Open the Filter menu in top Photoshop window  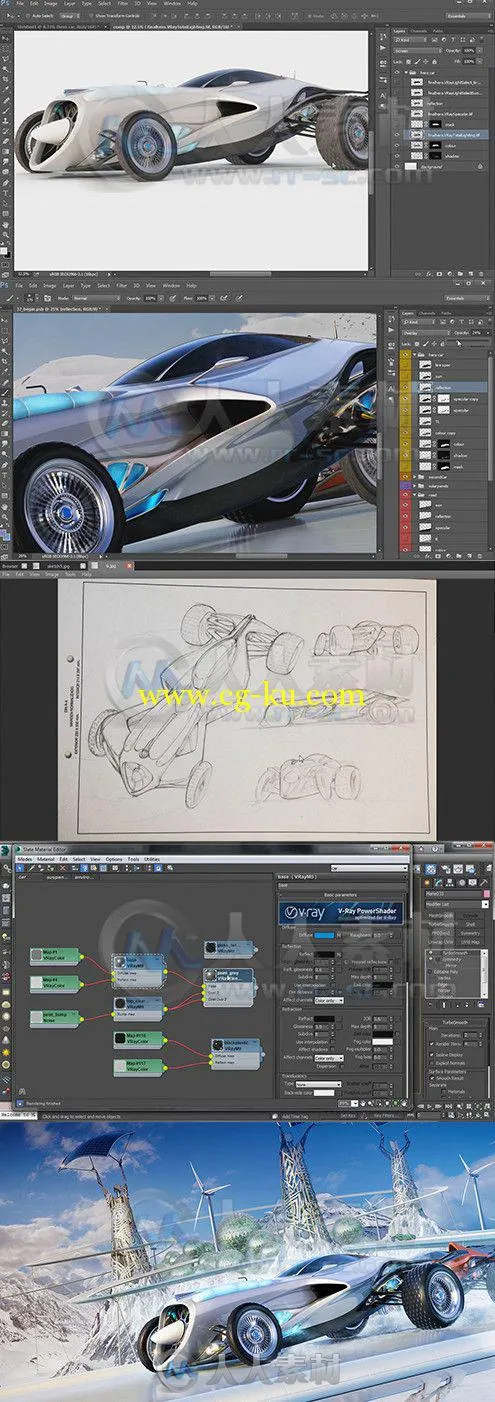(123, 3)
